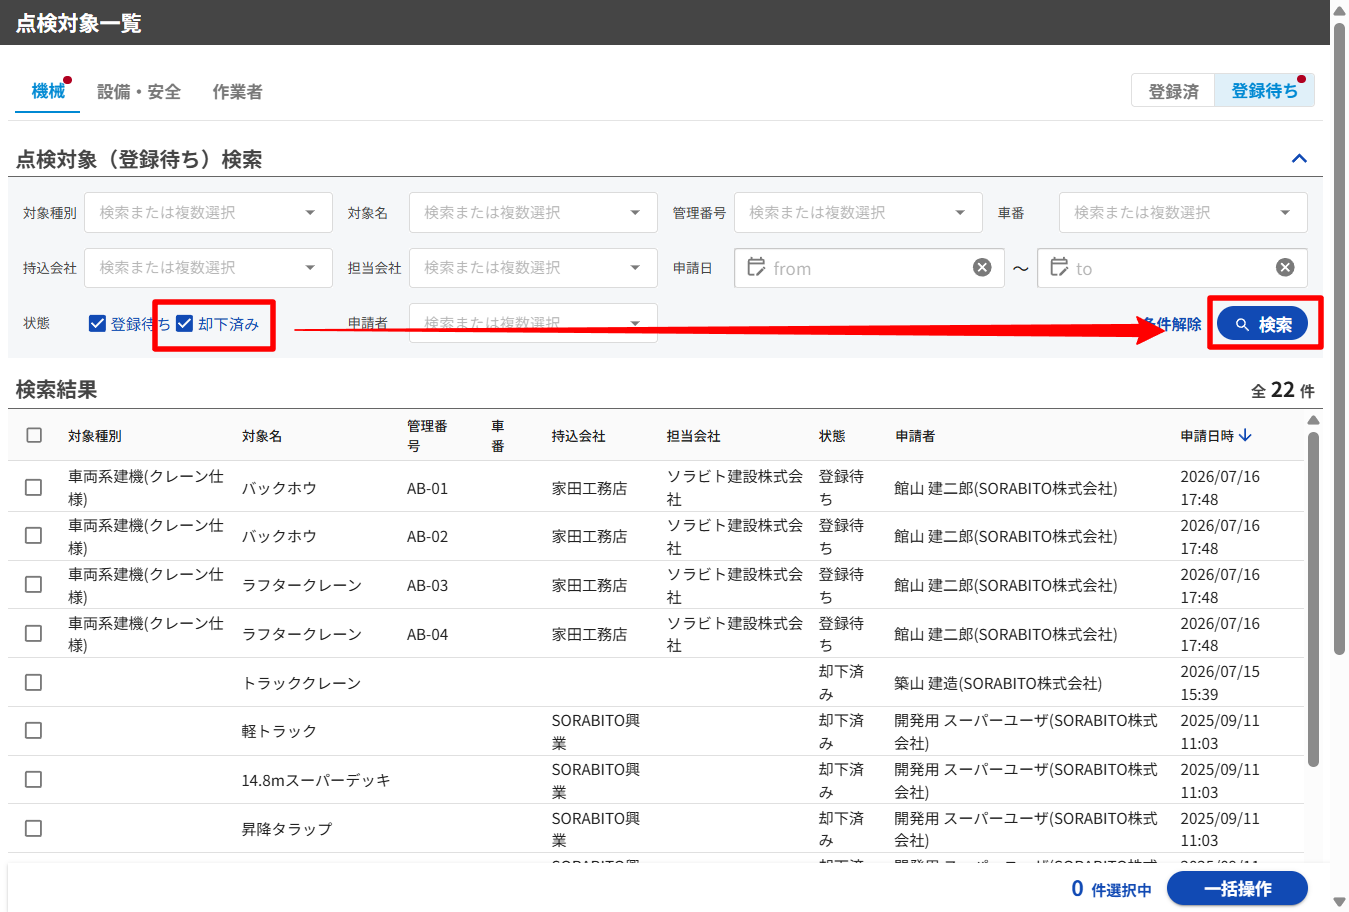Click the 担当会社 column header

click(693, 435)
